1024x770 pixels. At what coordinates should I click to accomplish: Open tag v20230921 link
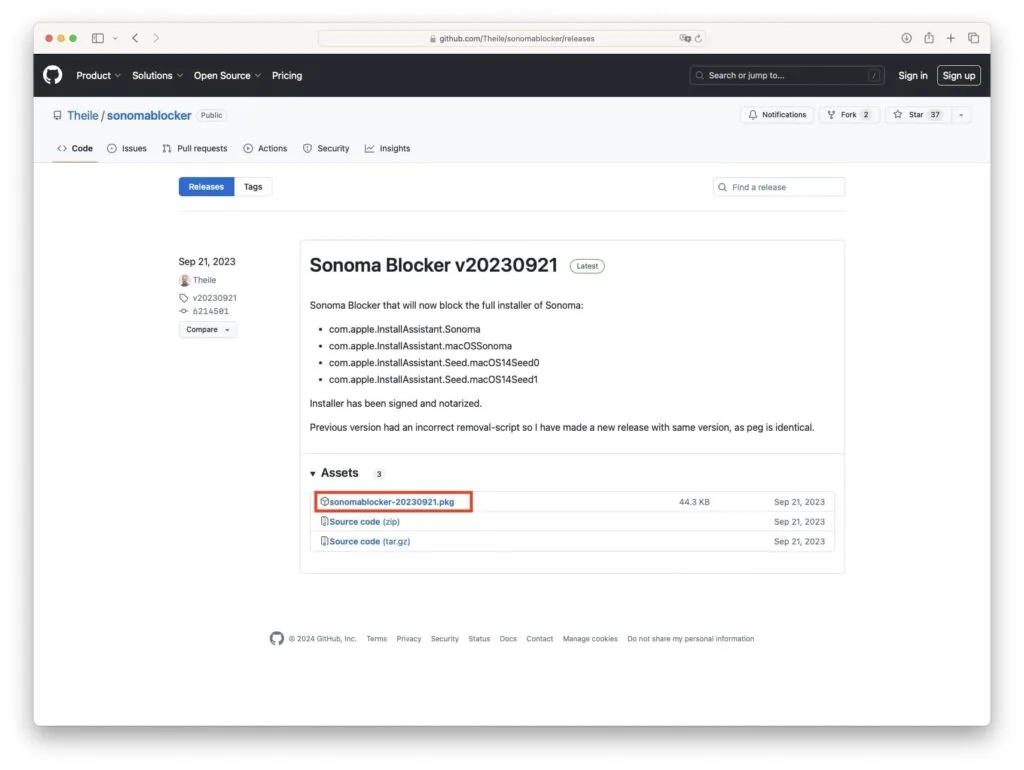(x=214, y=298)
